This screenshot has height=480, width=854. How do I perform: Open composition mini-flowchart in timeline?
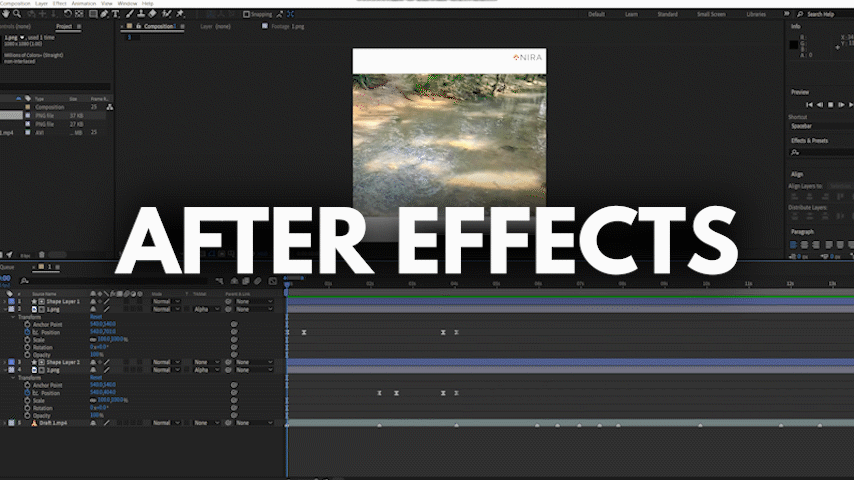click(219, 281)
